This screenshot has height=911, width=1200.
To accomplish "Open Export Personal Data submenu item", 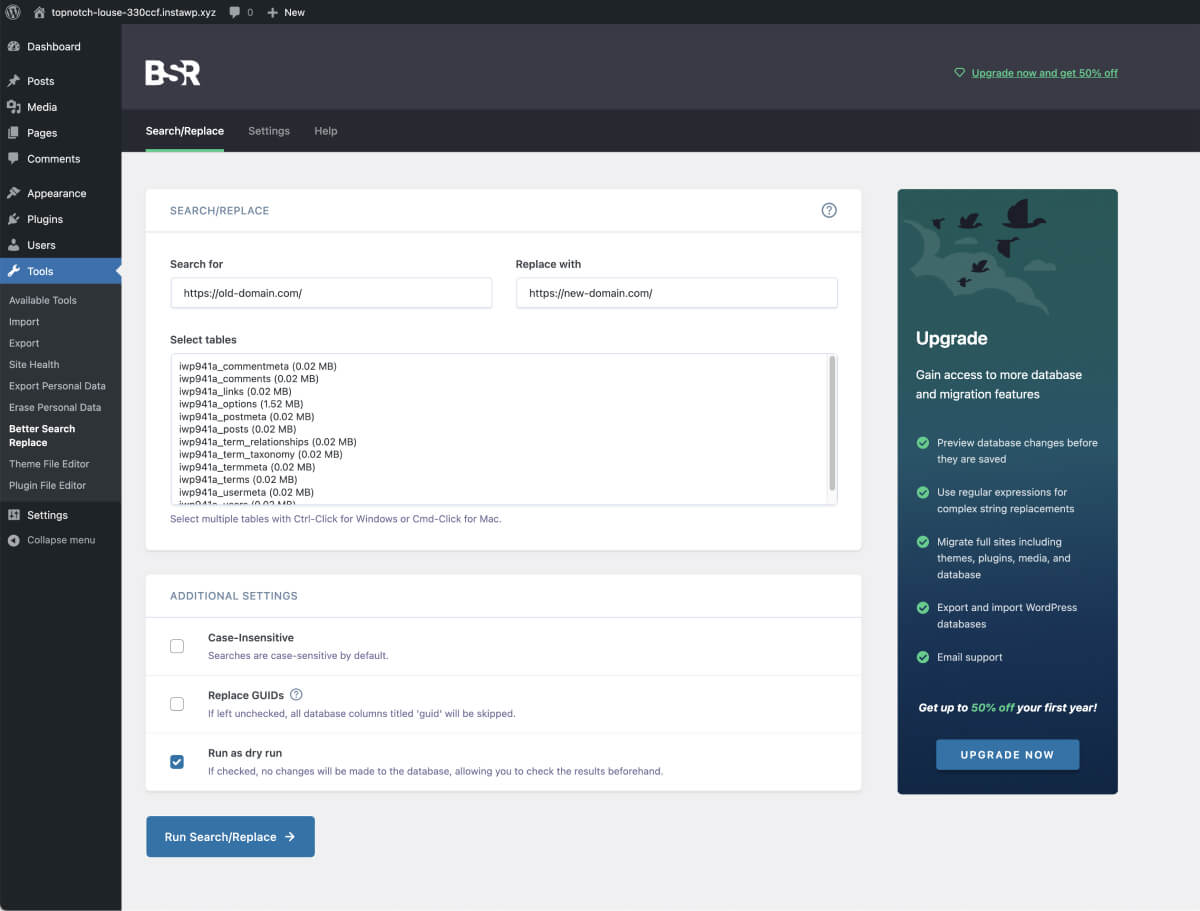I will point(57,386).
